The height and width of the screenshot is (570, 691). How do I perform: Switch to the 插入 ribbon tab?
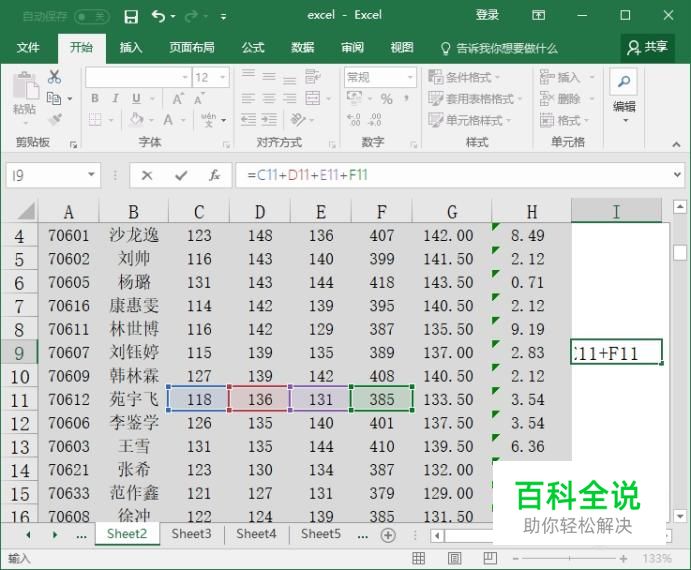(131, 47)
